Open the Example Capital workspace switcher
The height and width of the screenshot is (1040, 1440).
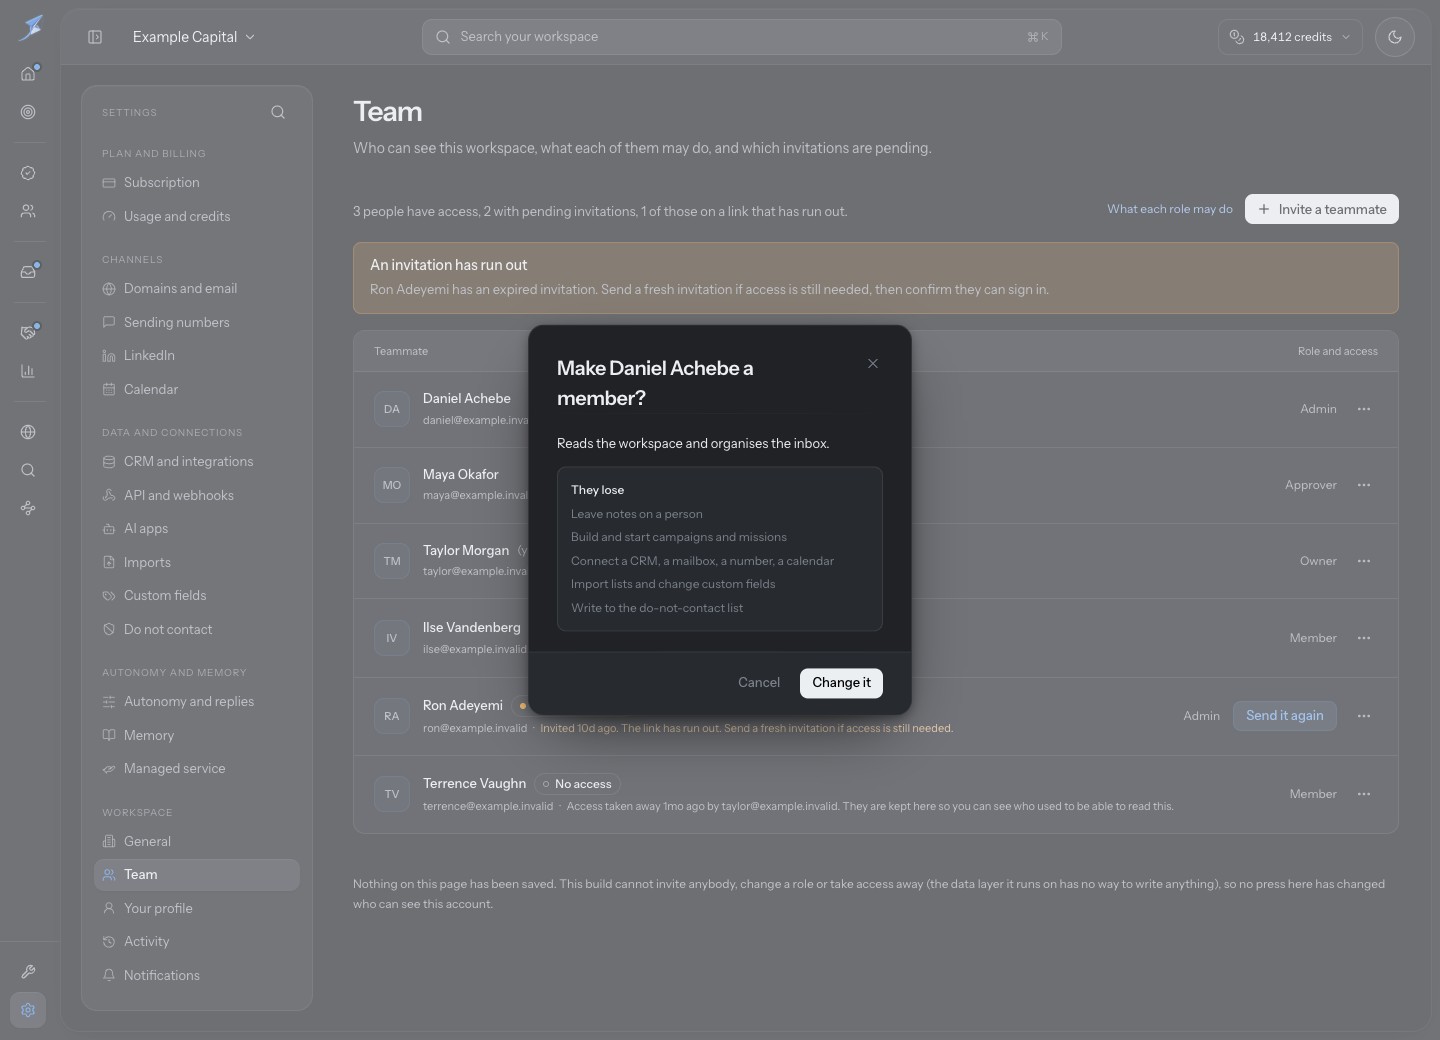click(x=194, y=37)
